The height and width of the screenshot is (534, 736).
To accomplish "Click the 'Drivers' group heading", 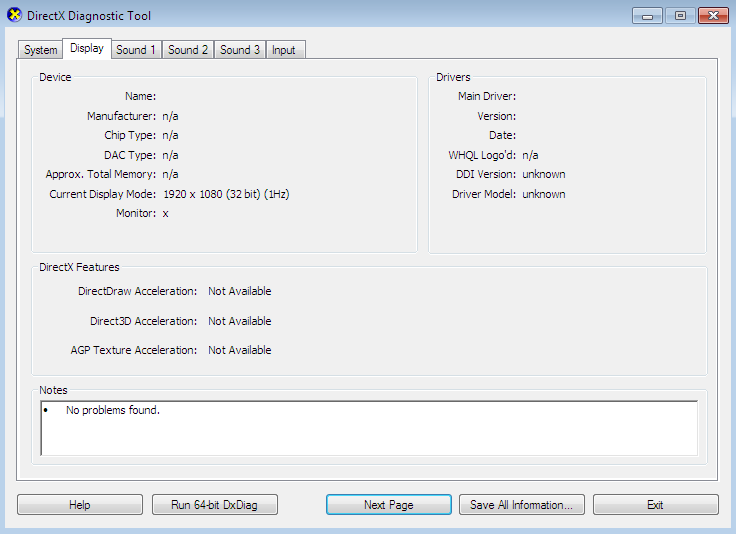I will coord(453,77).
